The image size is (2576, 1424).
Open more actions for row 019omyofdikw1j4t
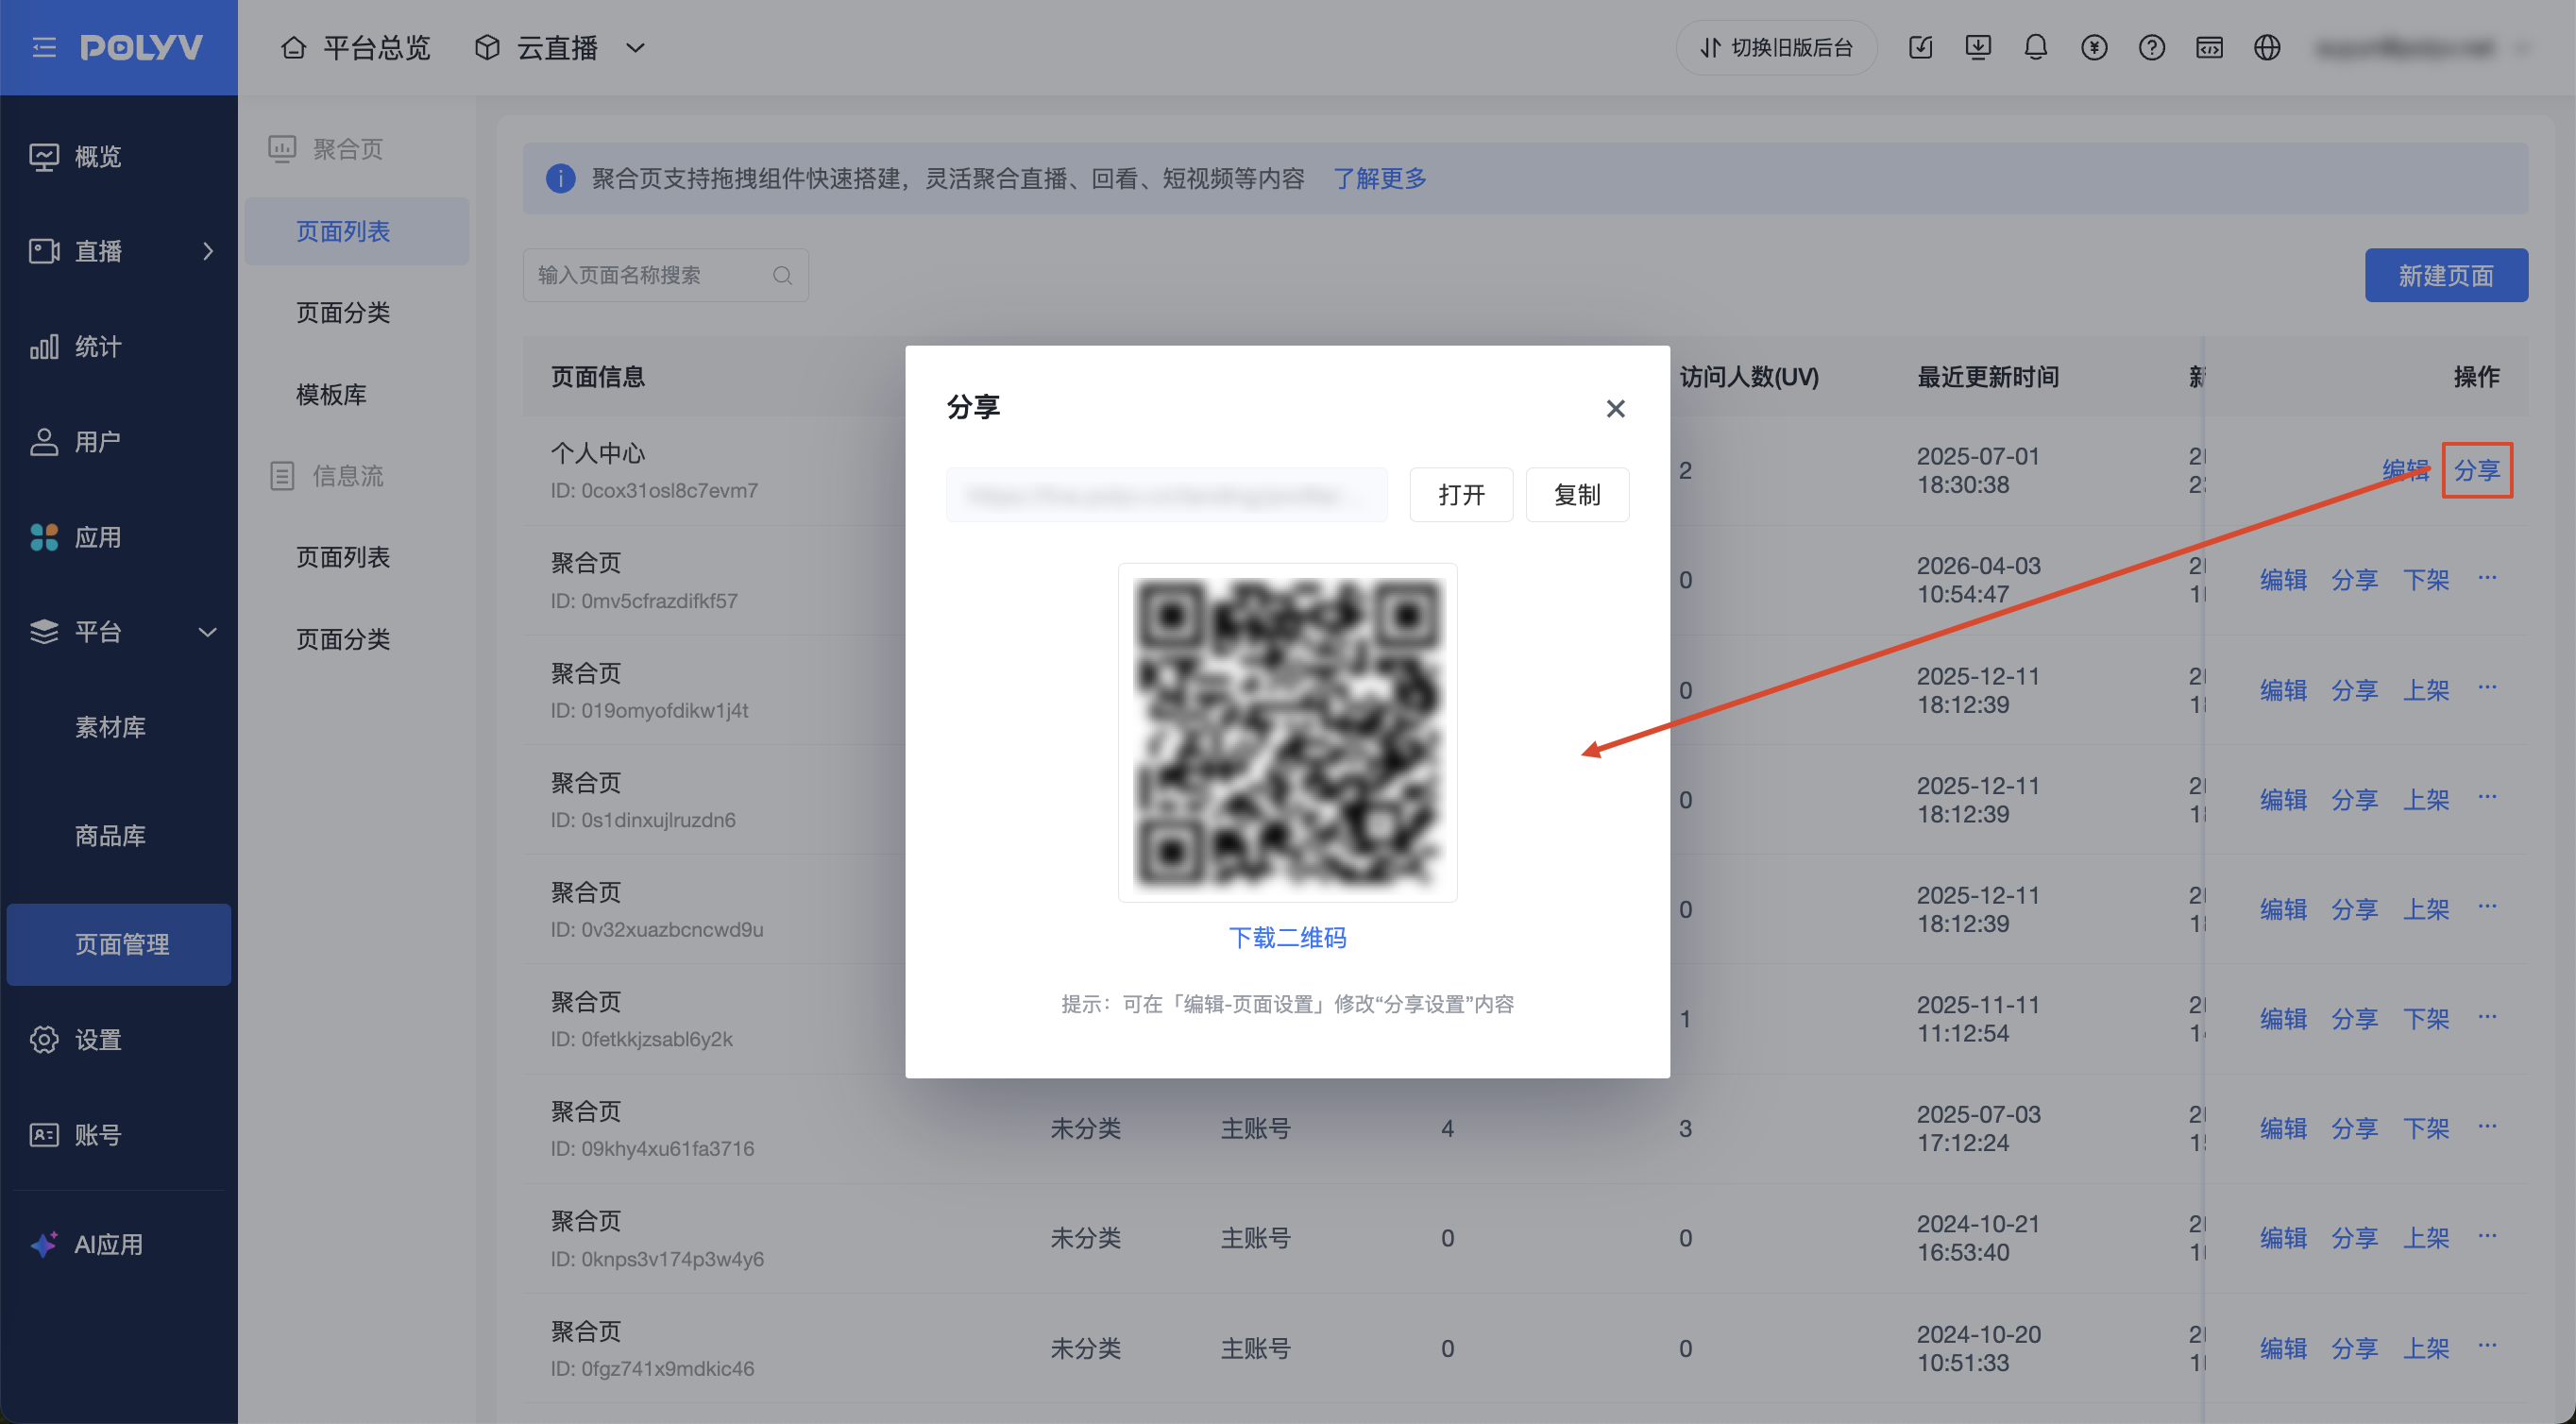(x=2487, y=688)
